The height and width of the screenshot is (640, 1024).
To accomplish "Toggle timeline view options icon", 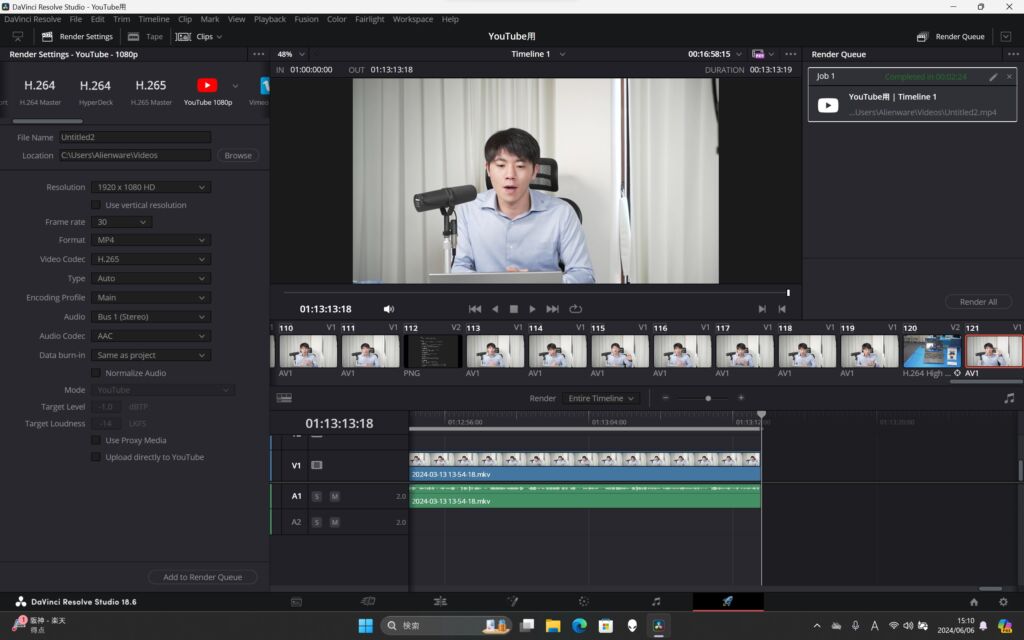I will 284,398.
